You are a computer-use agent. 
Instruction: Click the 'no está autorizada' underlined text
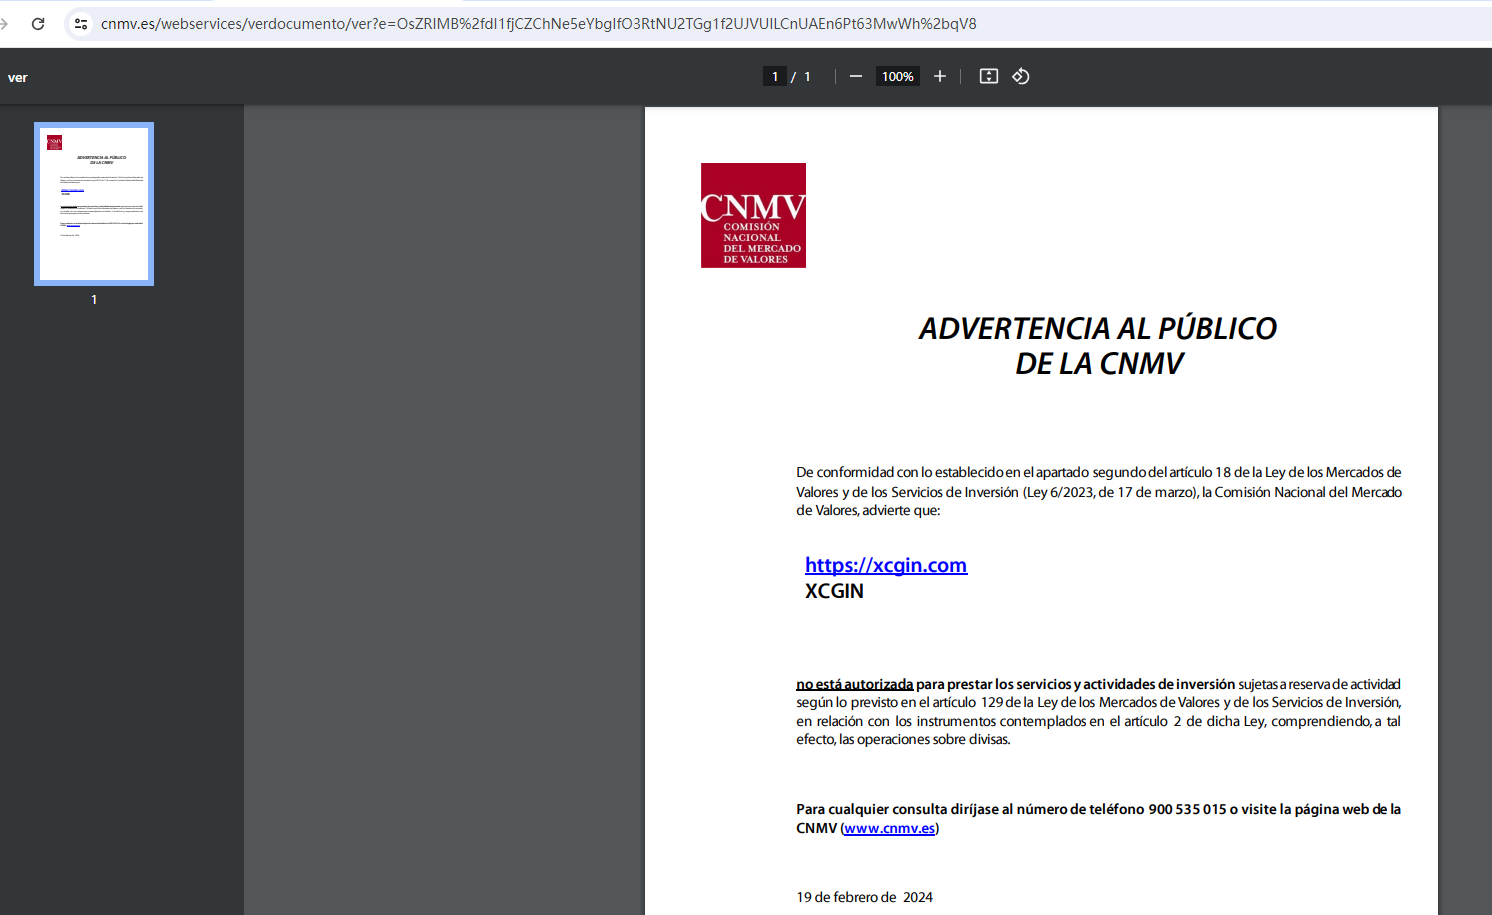click(855, 684)
